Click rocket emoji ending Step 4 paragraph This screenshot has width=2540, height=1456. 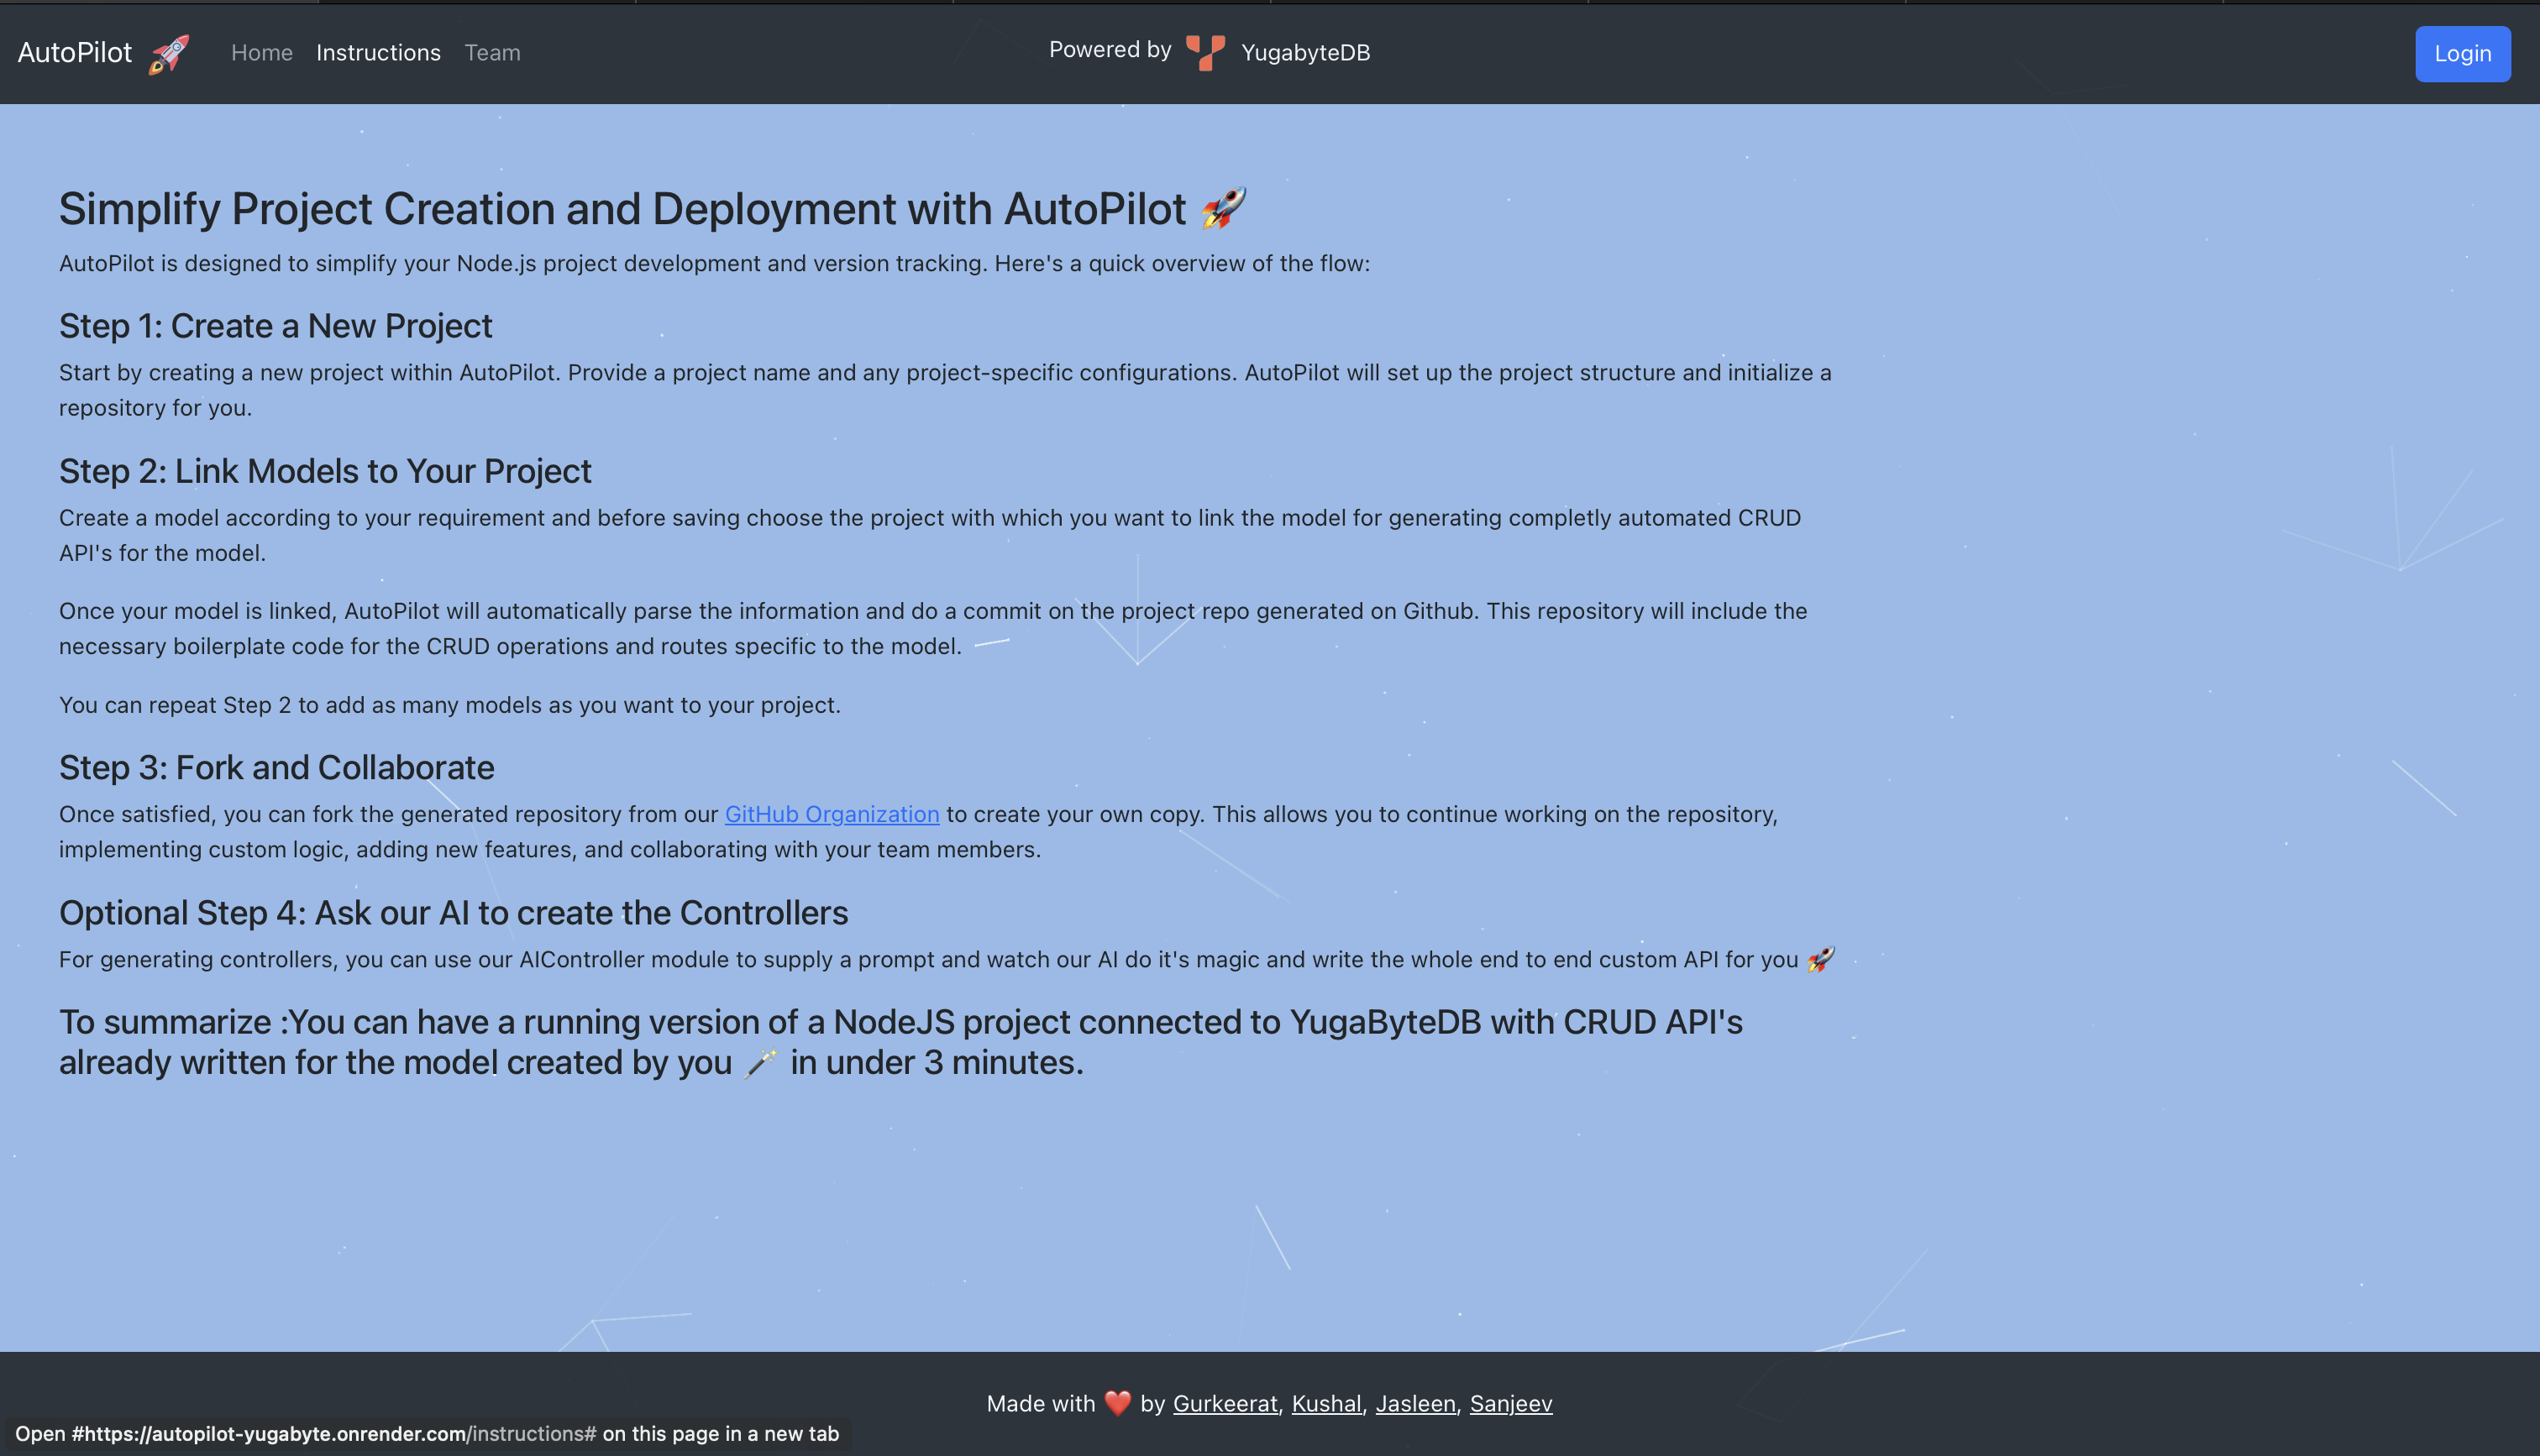1820,959
